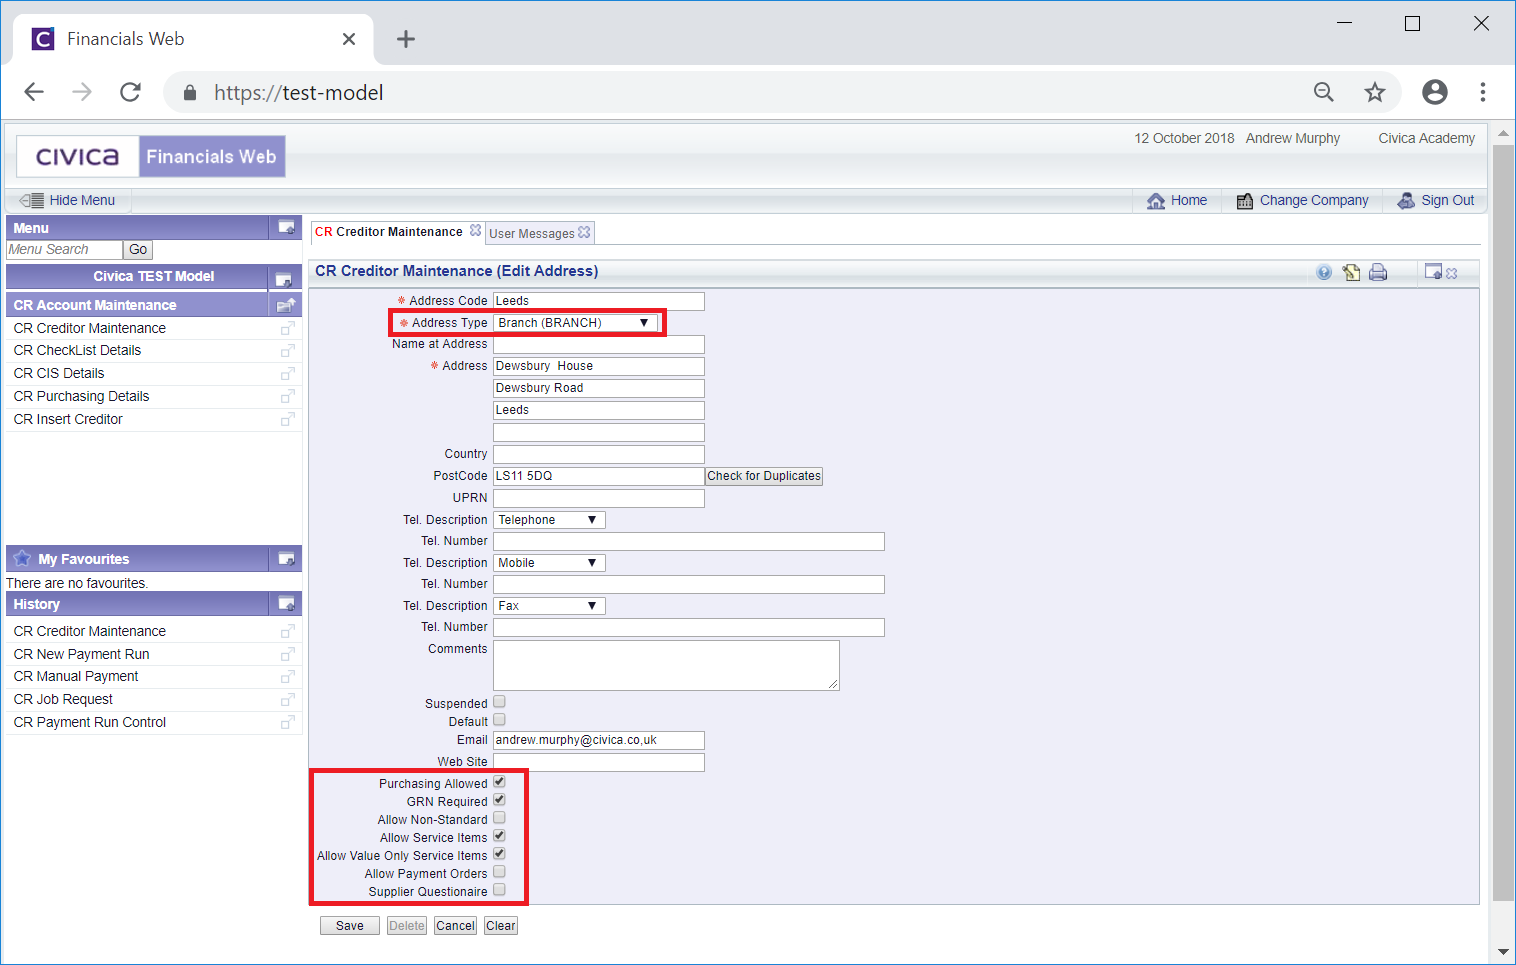1516x965 pixels.
Task: Open history CR Payment Run Control in new window
Action: coord(287,723)
